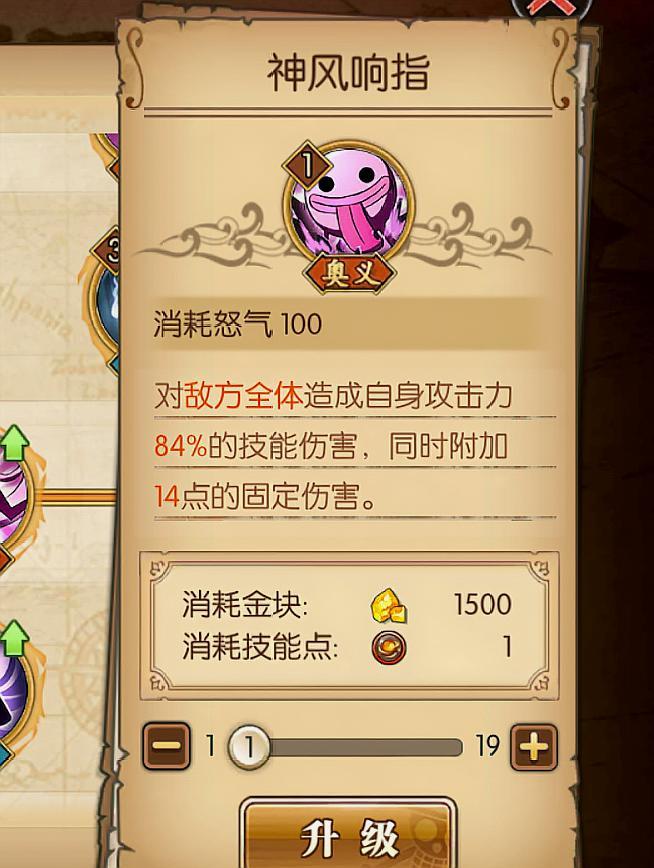654x868 pixels.
Task: Click the 消耗怒气 100 rage cost bar
Action: 344,324
